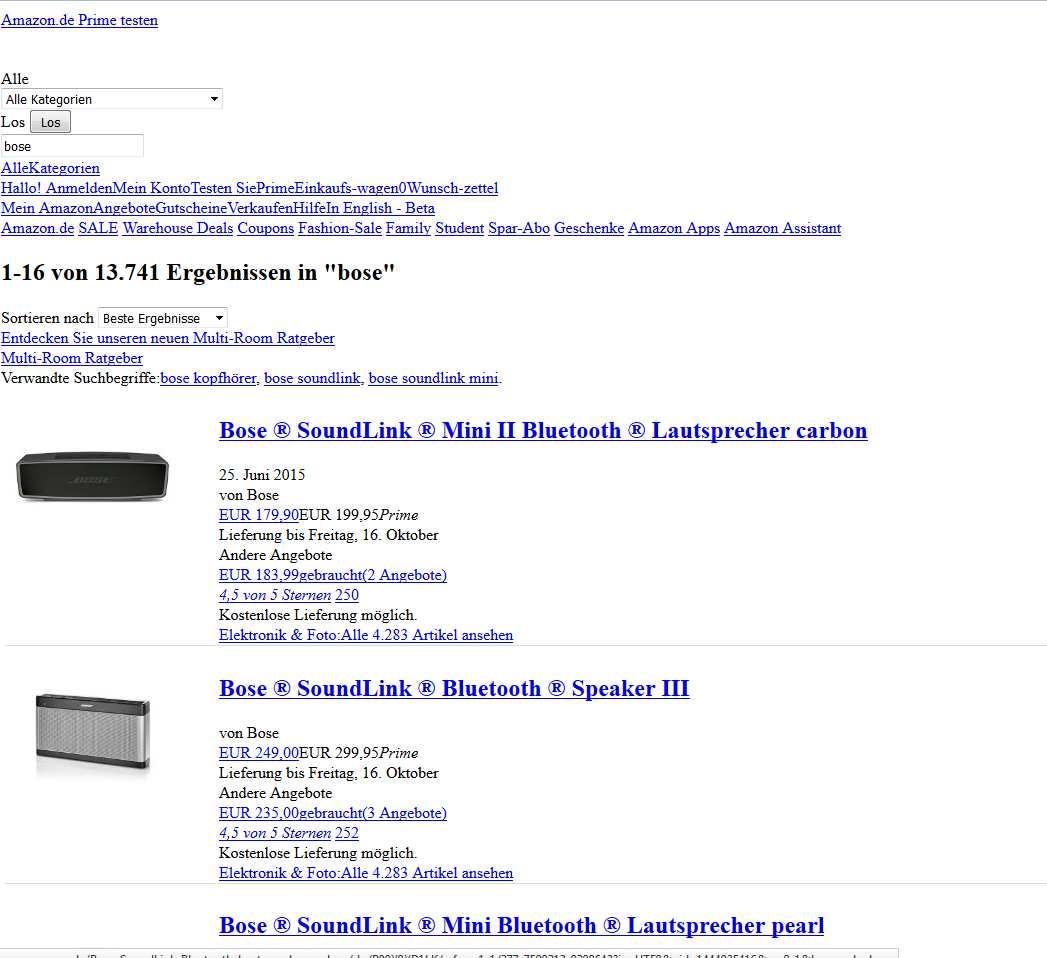
Task: Open Warehouse Deals link
Action: pyautogui.click(x=178, y=228)
